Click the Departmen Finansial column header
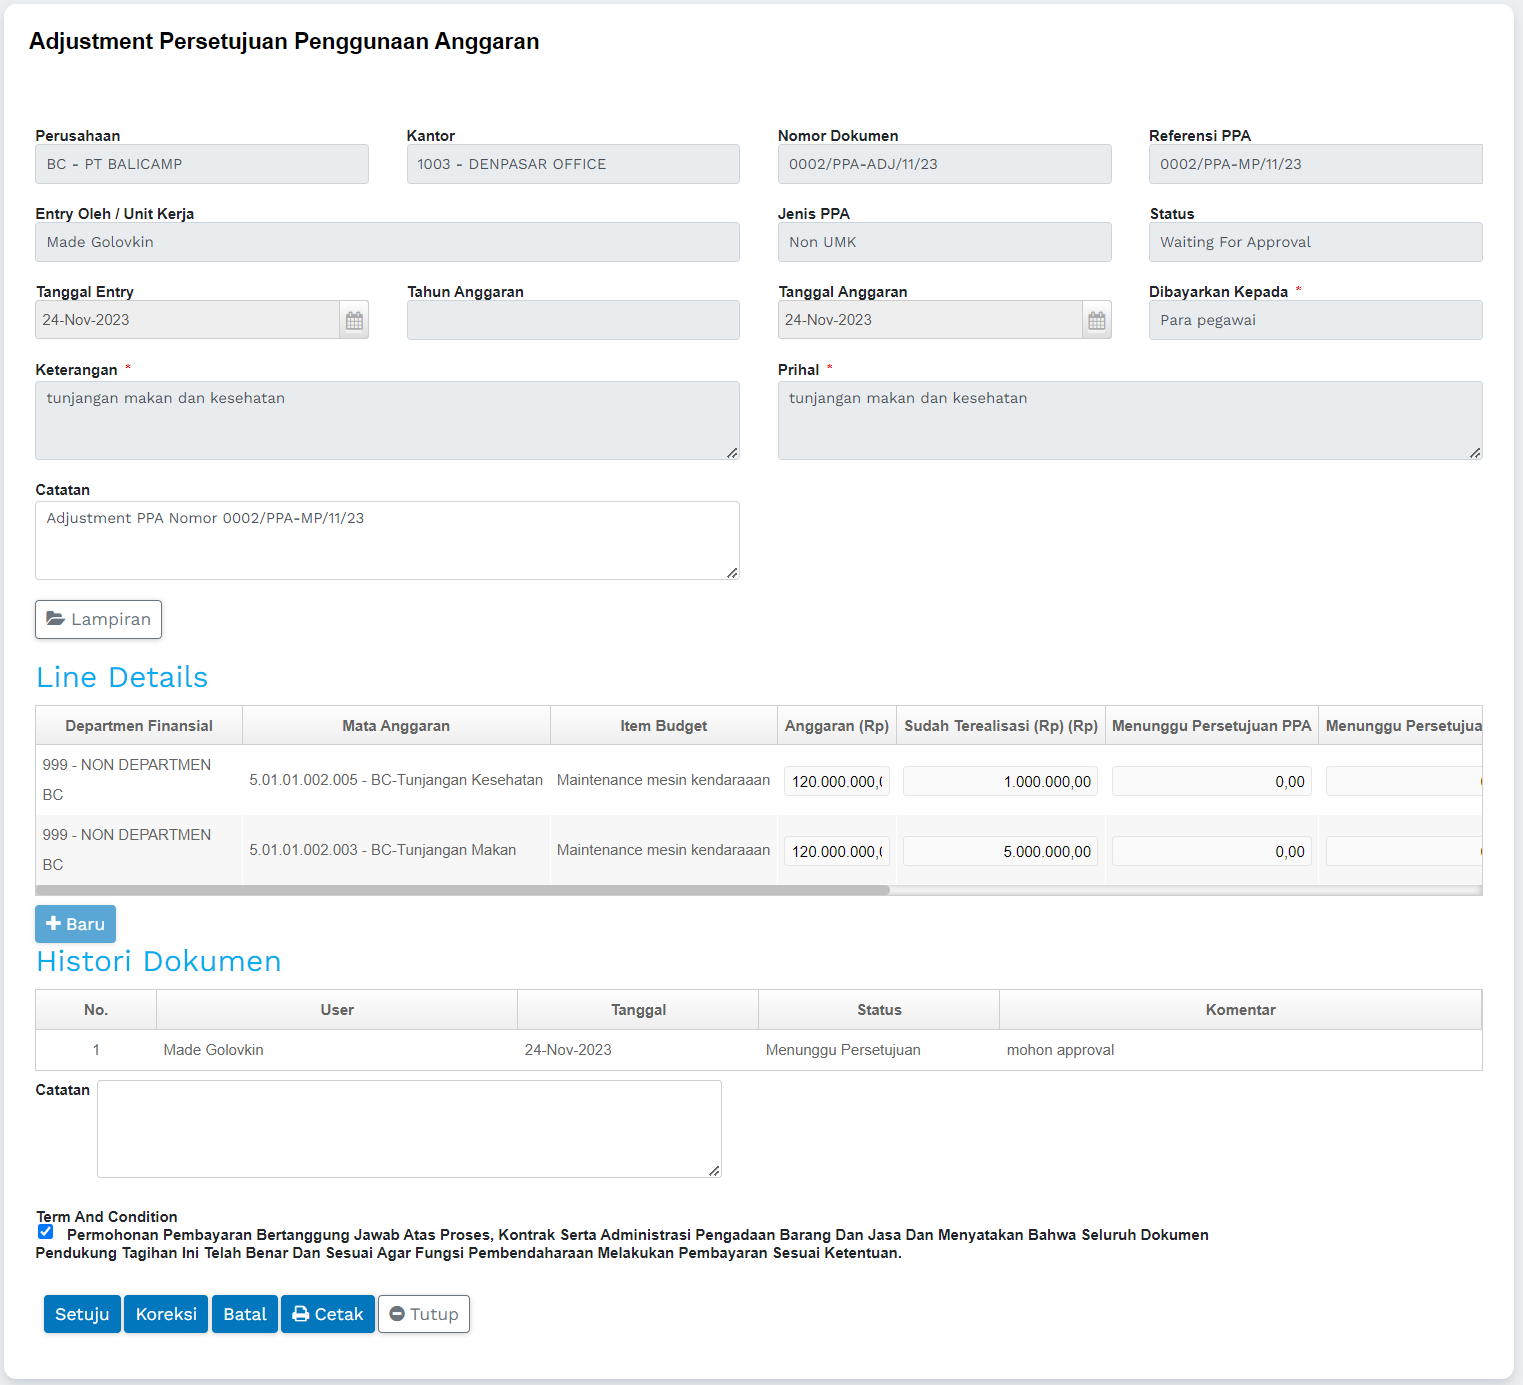The height and width of the screenshot is (1385, 1523). 139,726
